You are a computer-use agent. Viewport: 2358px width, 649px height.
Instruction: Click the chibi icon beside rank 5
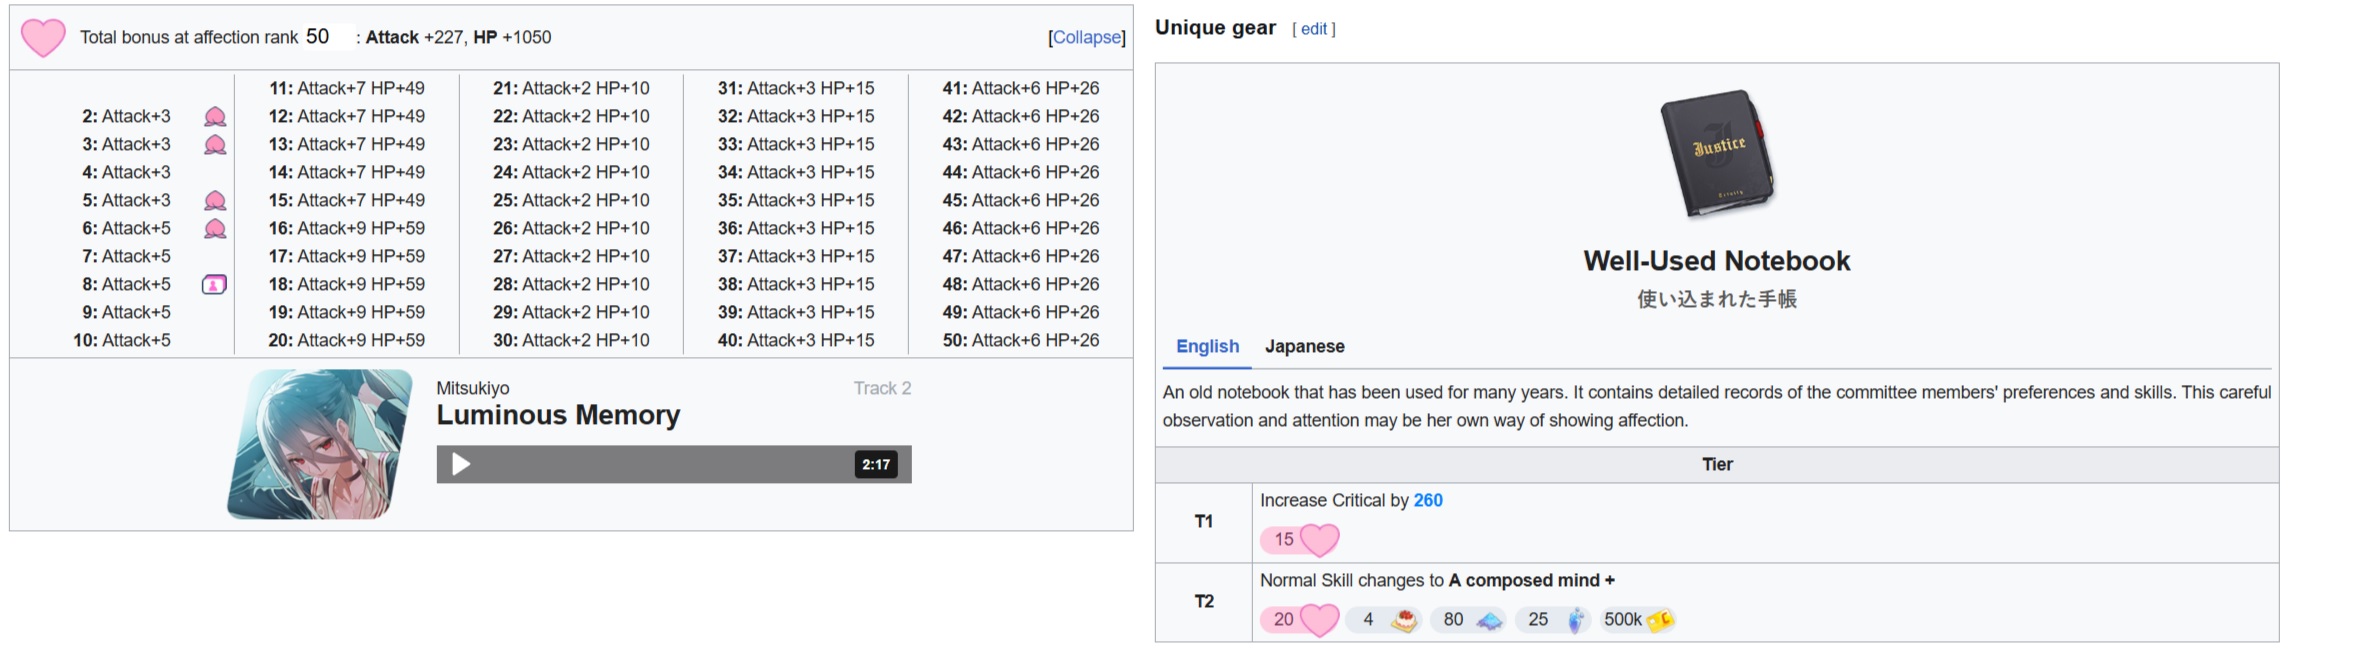tap(215, 201)
